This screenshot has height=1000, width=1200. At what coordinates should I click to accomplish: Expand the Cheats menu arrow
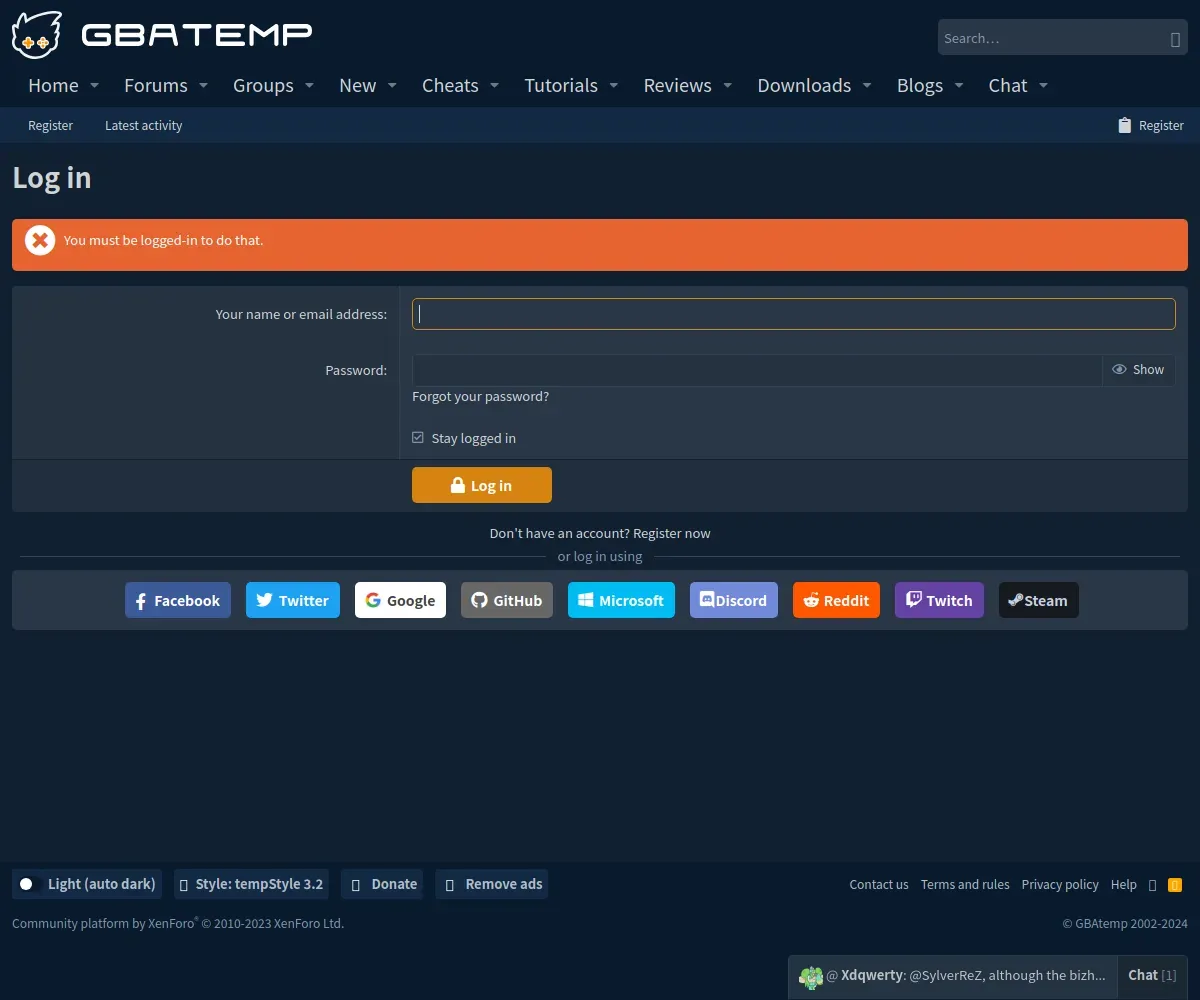[494, 86]
